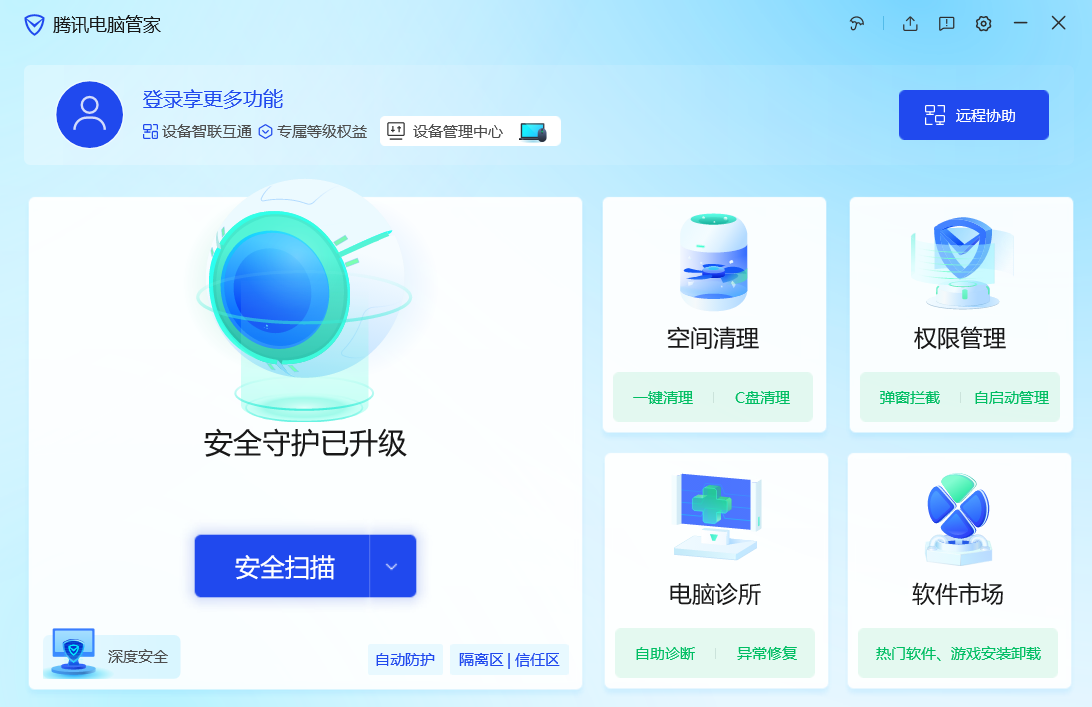Open the feedback speech-bubble icon
Screen dimensions: 1092x707
tap(946, 22)
